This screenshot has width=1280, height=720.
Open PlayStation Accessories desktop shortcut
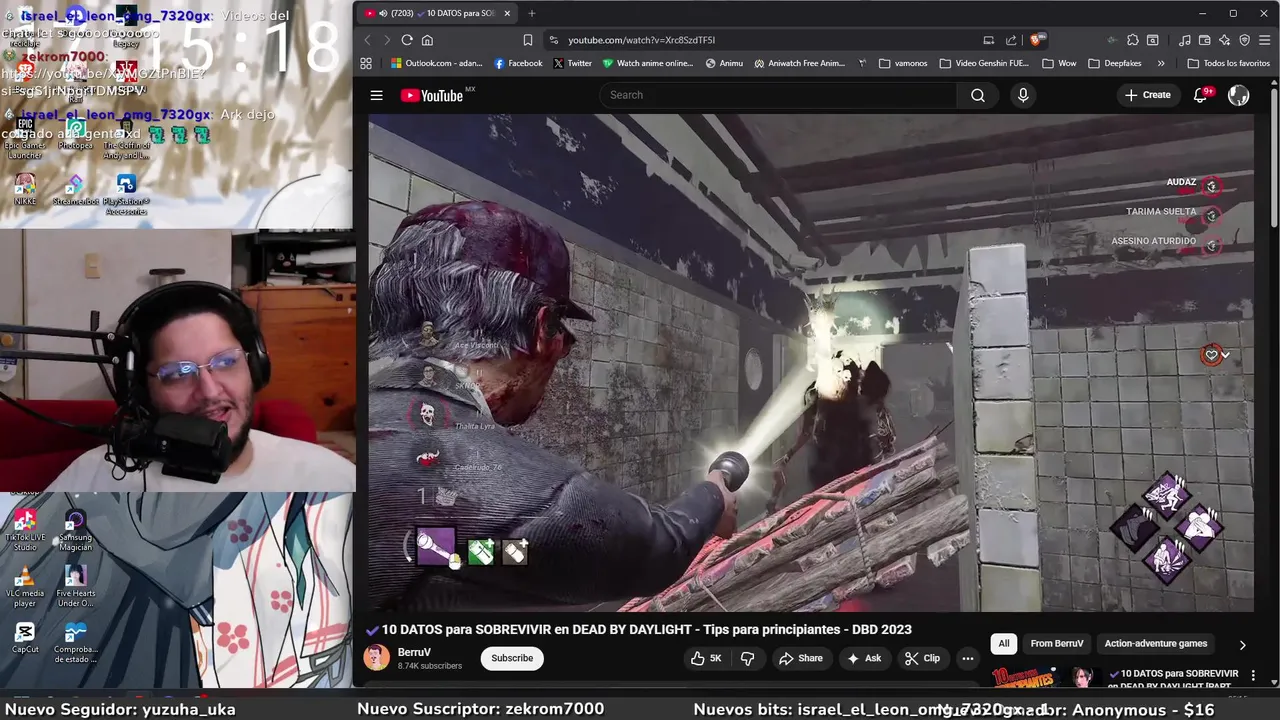[x=126, y=194]
